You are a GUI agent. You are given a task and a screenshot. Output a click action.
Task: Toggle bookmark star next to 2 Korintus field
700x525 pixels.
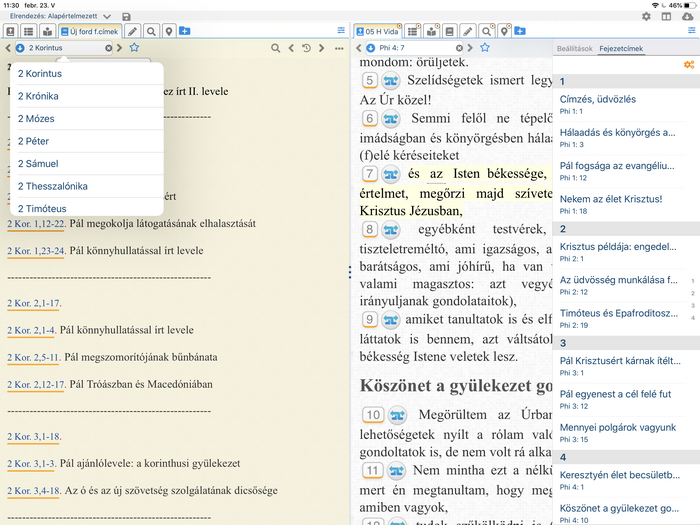click(x=134, y=47)
